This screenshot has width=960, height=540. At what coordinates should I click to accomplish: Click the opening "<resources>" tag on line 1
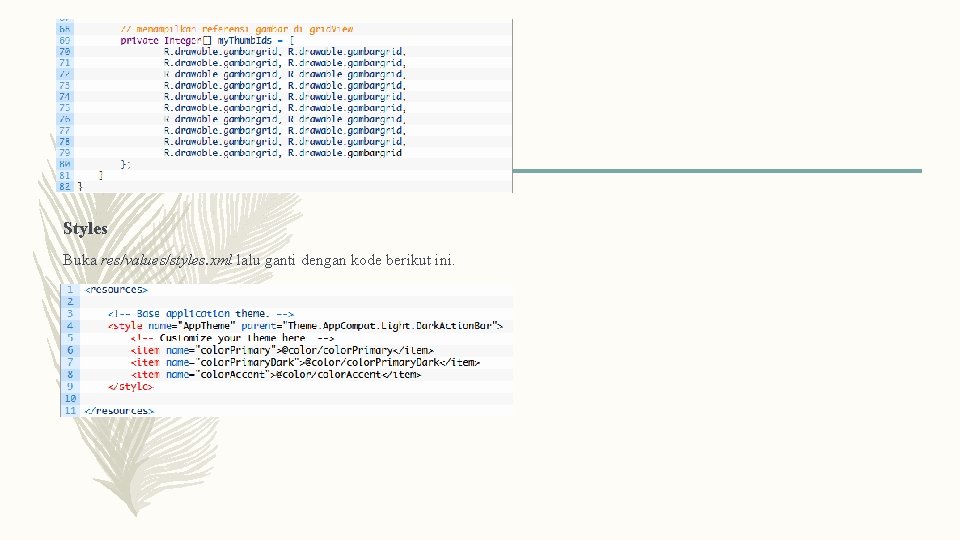pyautogui.click(x=116, y=290)
